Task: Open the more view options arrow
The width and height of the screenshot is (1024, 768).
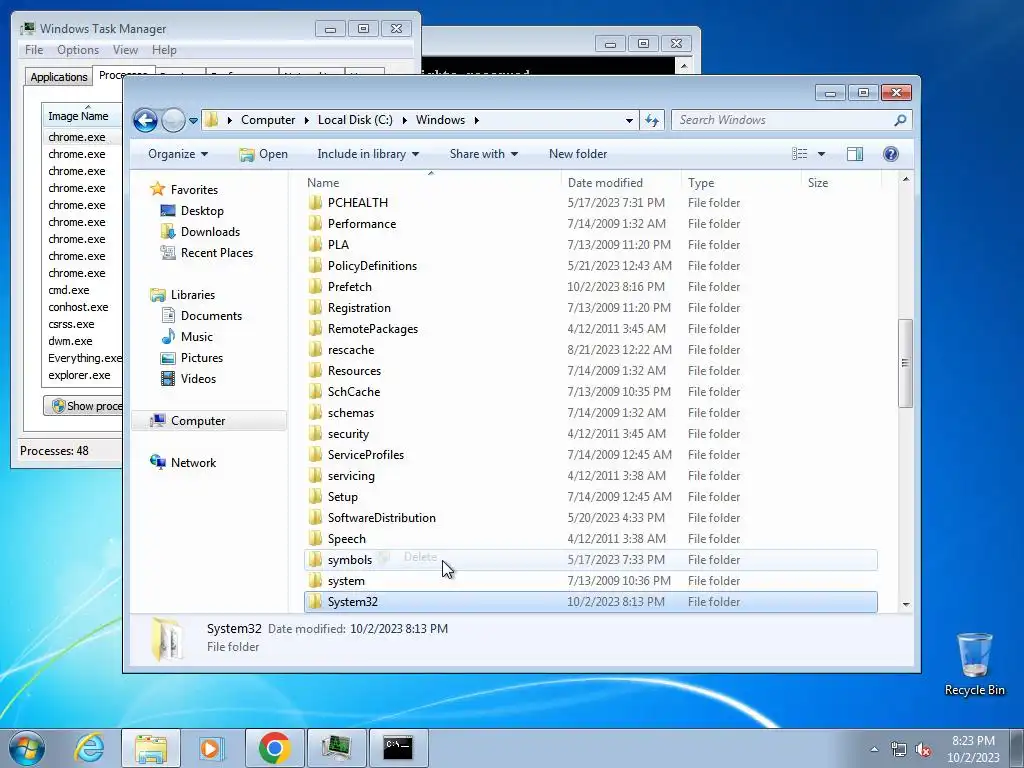Action: click(x=822, y=154)
